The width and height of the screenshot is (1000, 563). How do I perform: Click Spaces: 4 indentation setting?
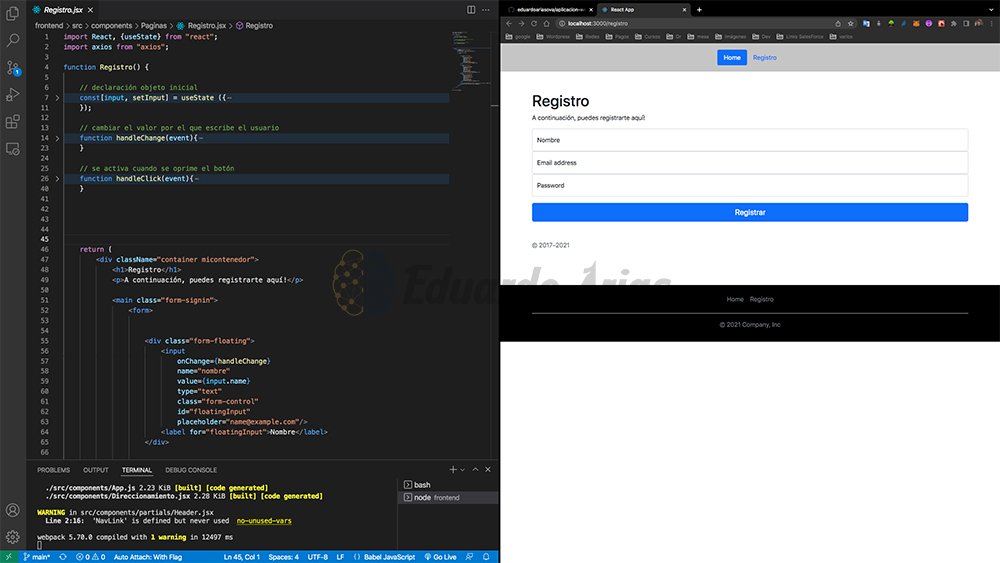pyautogui.click(x=283, y=557)
